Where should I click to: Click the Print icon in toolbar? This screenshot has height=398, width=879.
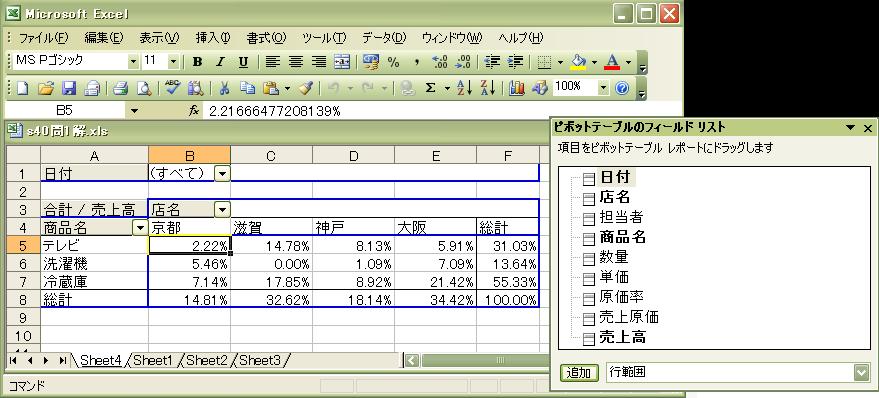tap(121, 88)
